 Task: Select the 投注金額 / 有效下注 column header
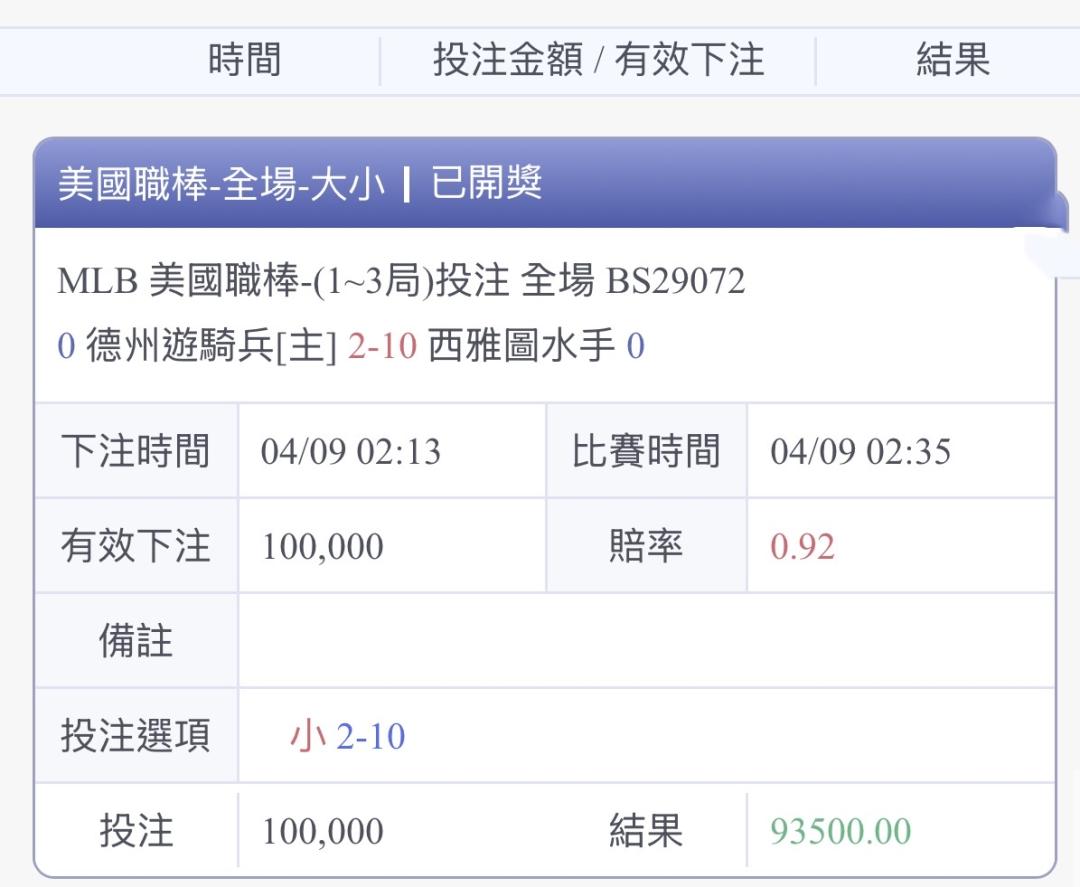coord(598,61)
